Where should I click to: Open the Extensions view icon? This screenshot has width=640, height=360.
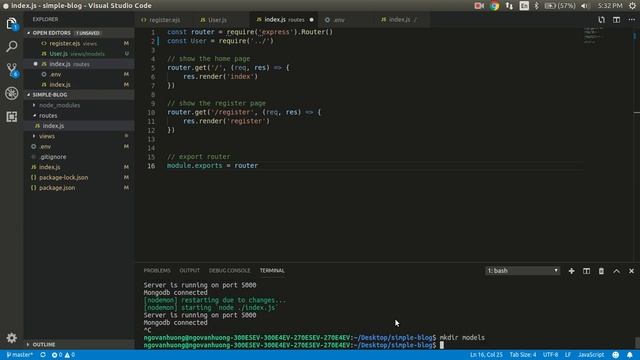(x=11, y=117)
